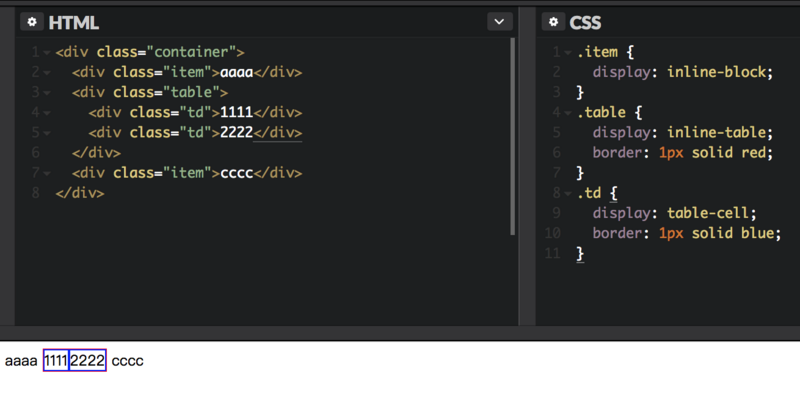Expand the HTML panel dropdown chevron
This screenshot has height=398, width=800.
pos(499,22)
